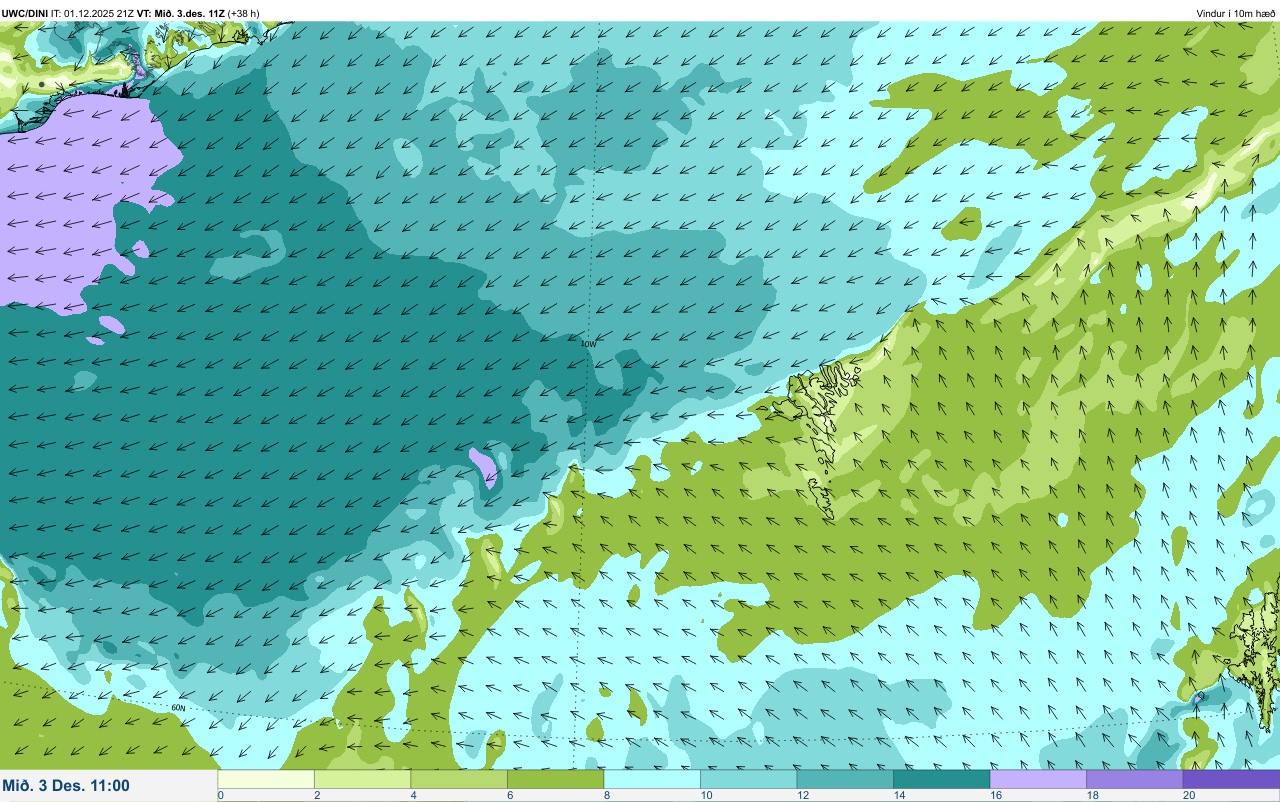Click the 'VT: Mið. 3.des. 11Z' valid time text
This screenshot has width=1280, height=802.
[x=180, y=13]
